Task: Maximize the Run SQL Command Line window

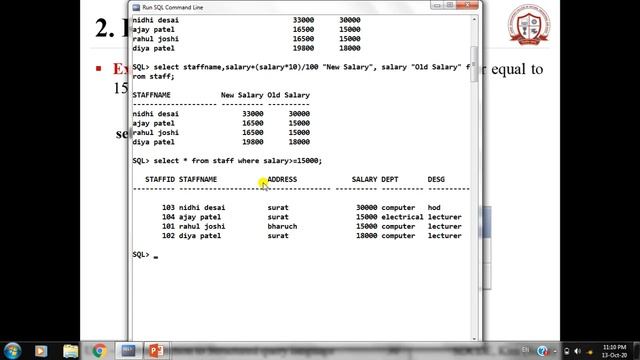Action: click(450, 5)
